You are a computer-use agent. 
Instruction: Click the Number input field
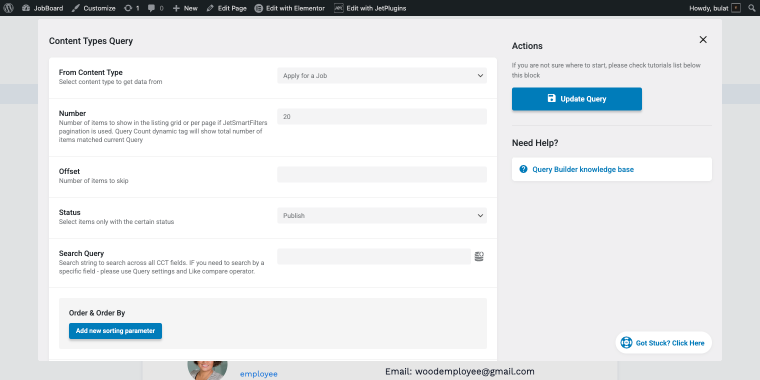(x=382, y=116)
